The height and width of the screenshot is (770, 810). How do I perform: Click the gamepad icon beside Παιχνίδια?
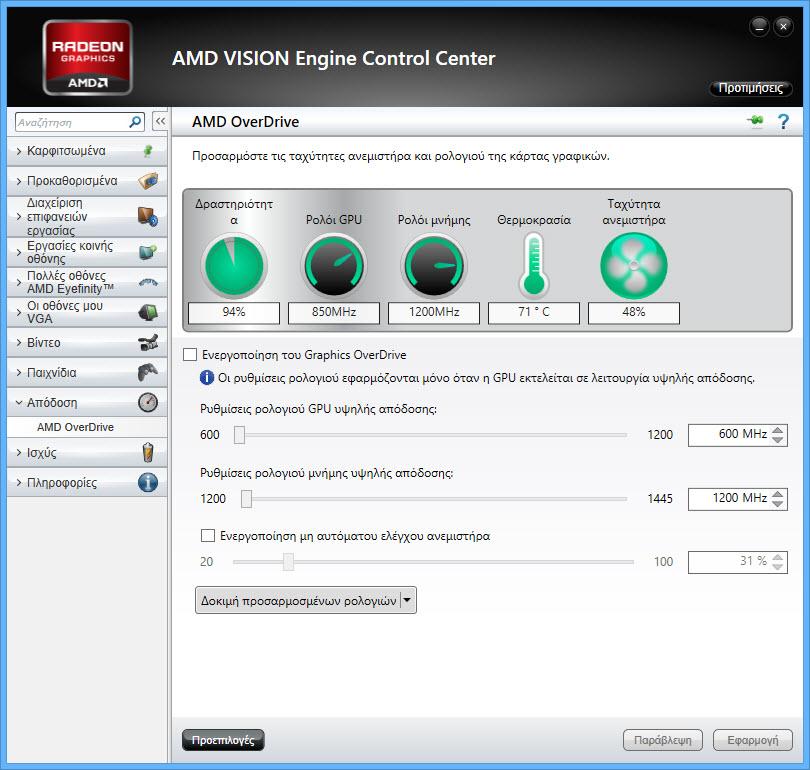point(148,372)
